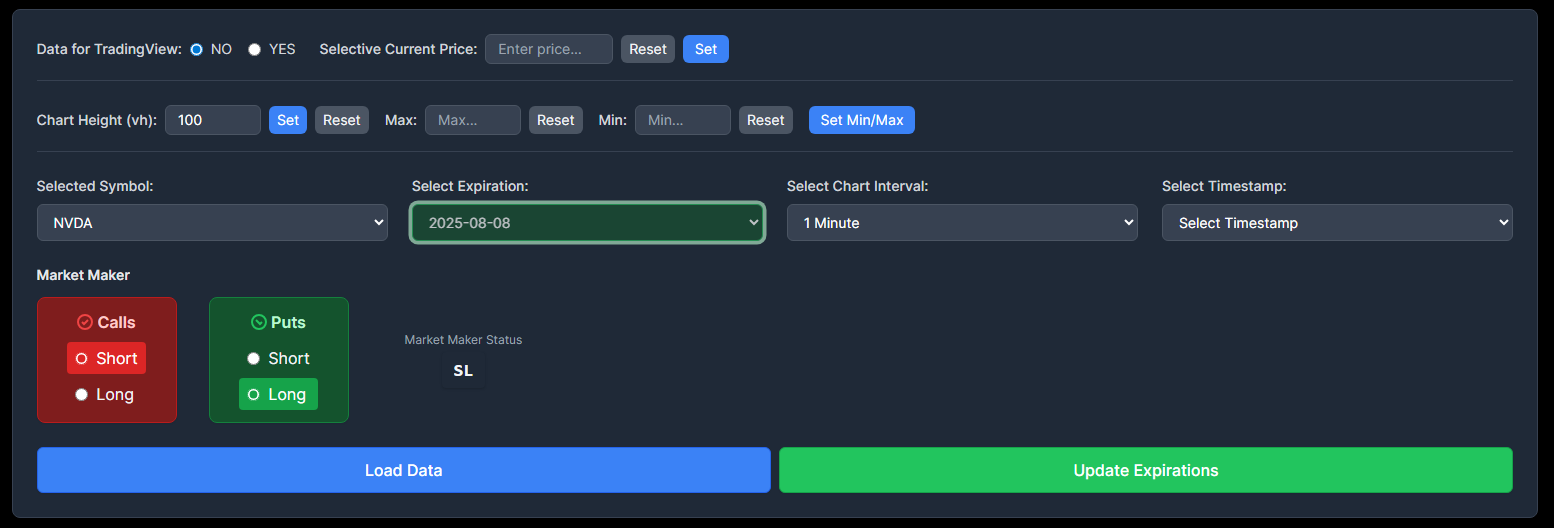Select YES for Data for TradingView

tap(255, 49)
